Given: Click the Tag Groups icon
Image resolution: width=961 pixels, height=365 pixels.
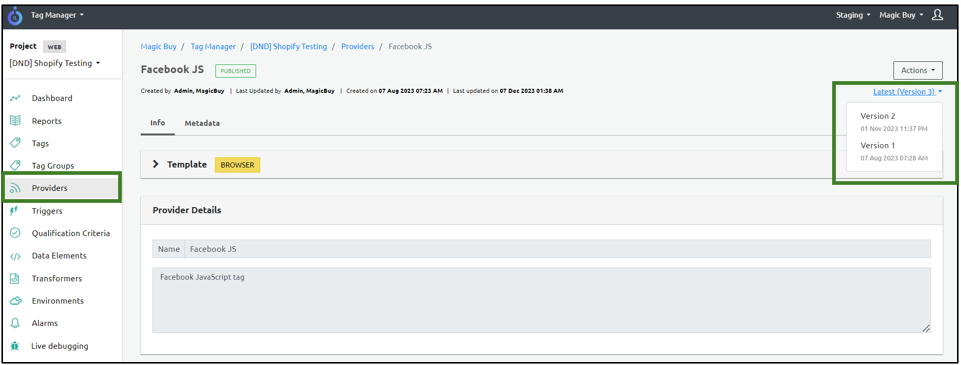Looking at the screenshot, I should click(15, 165).
